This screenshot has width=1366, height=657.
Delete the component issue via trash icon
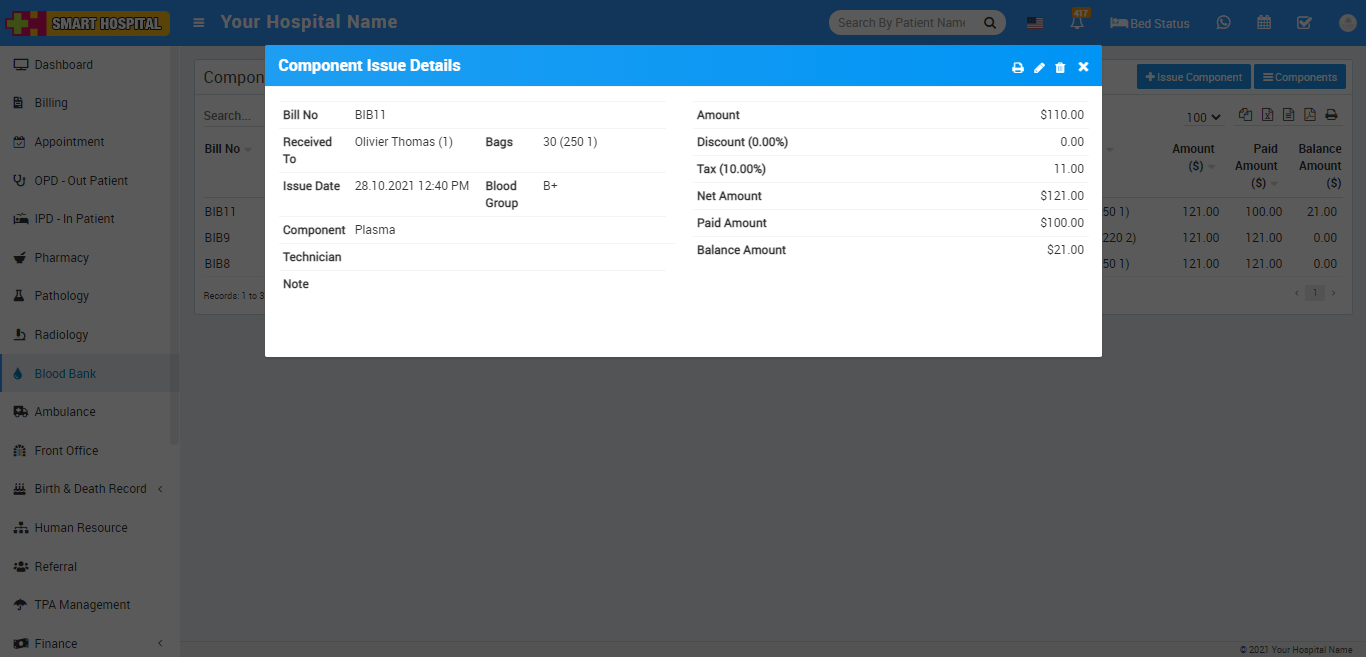1060,67
